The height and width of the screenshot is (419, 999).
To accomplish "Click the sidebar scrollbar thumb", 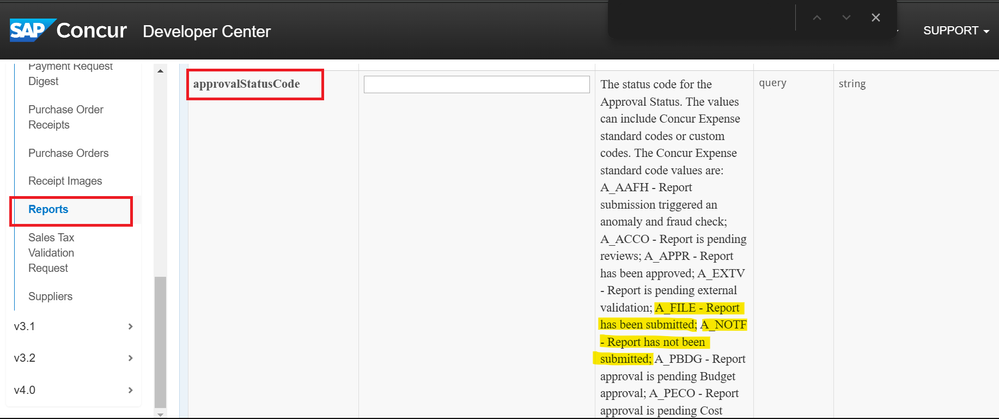I will tap(160, 342).
